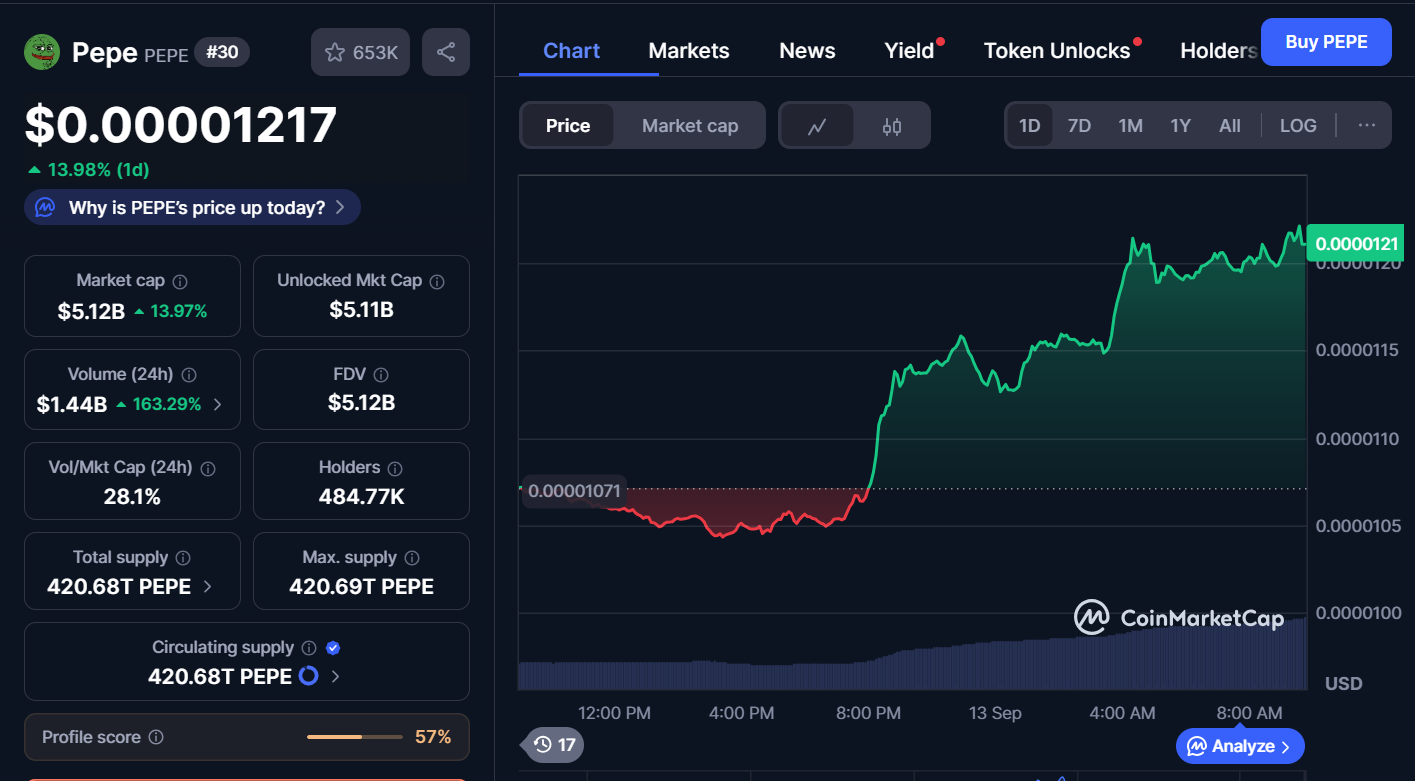Open Circulating supply info icon
This screenshot has width=1415, height=781.
(x=309, y=648)
